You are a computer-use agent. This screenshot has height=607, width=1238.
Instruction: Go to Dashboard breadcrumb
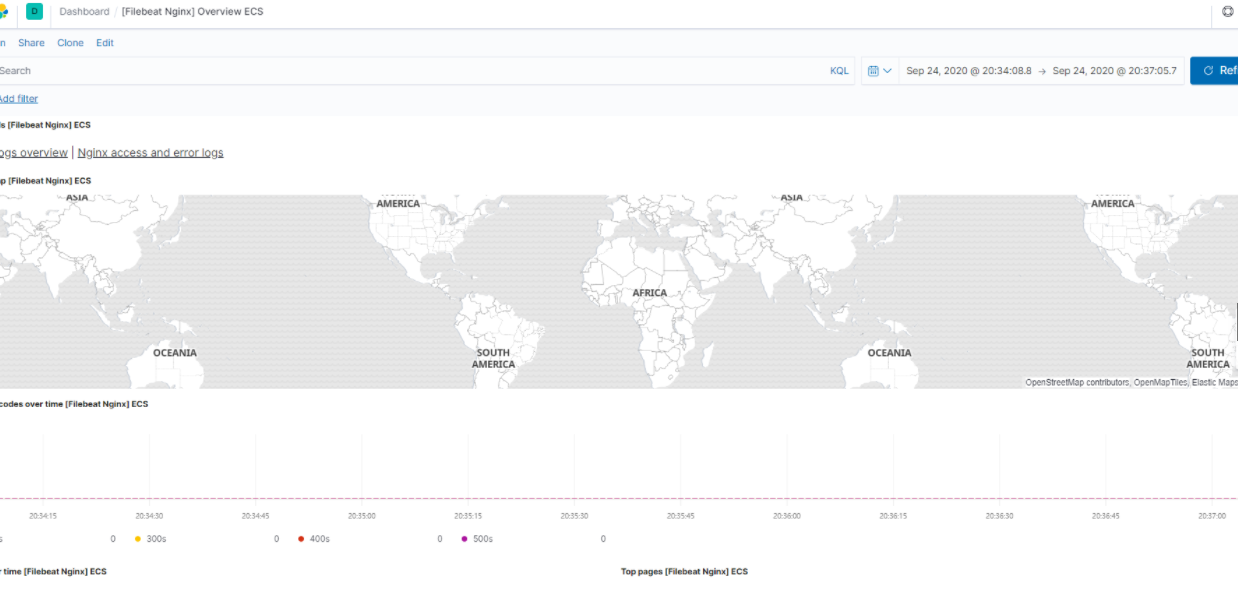point(84,12)
